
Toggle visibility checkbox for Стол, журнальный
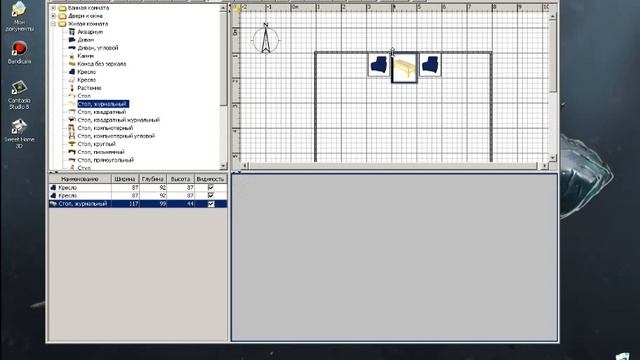click(211, 204)
